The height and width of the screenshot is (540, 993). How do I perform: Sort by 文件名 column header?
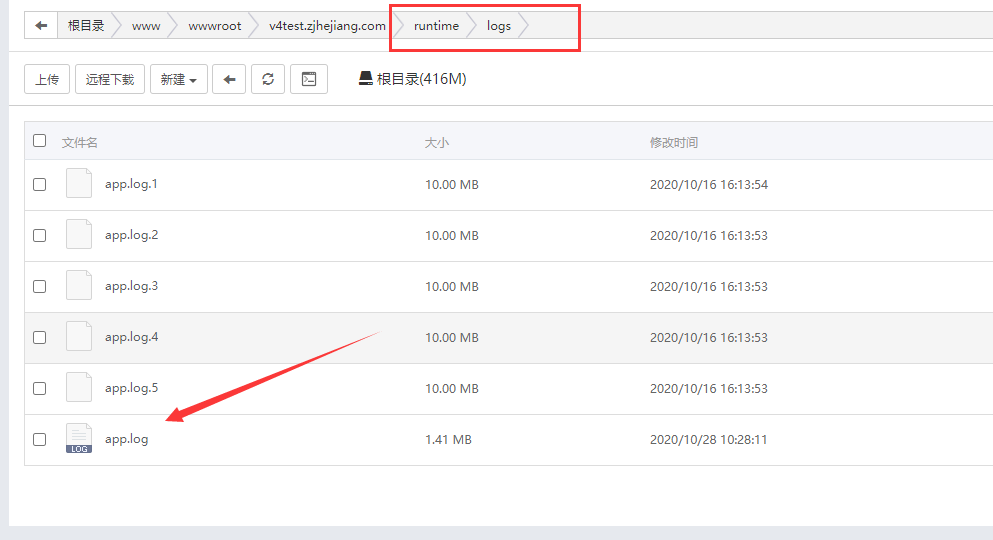80,142
